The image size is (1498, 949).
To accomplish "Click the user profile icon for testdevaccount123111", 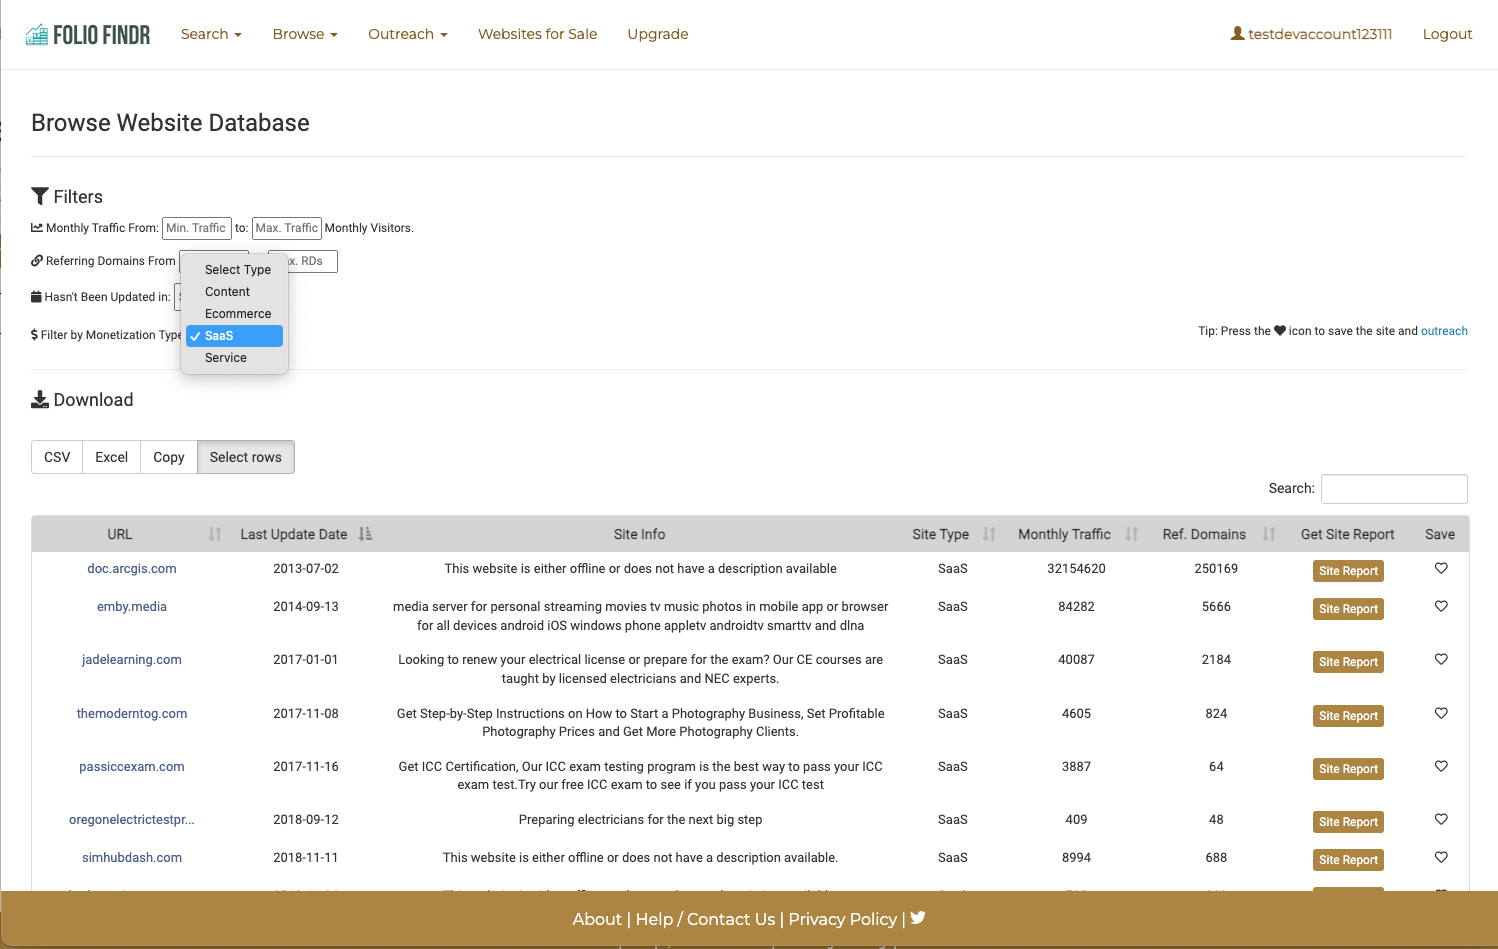I will [x=1237, y=34].
